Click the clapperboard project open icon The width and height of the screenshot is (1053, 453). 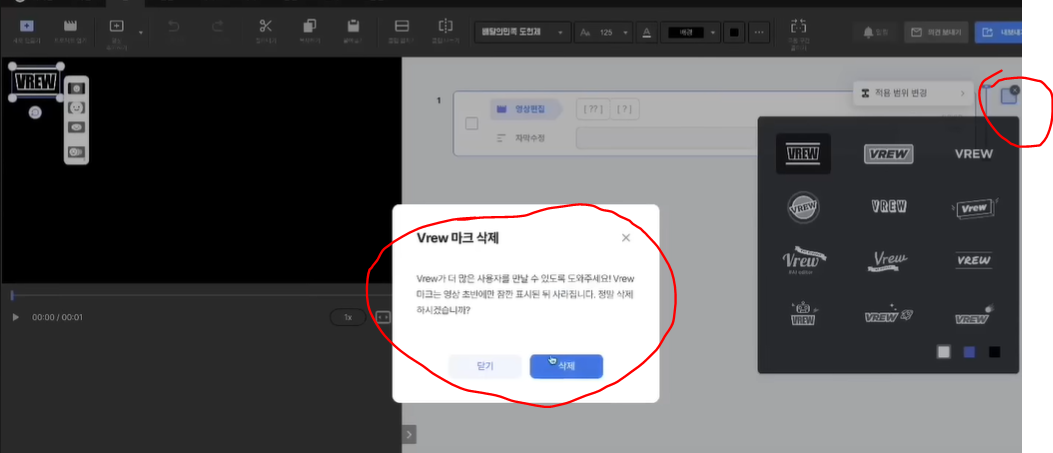[70, 26]
